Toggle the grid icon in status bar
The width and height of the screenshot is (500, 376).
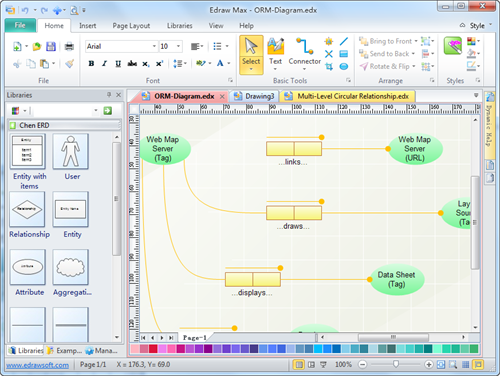click(x=466, y=364)
